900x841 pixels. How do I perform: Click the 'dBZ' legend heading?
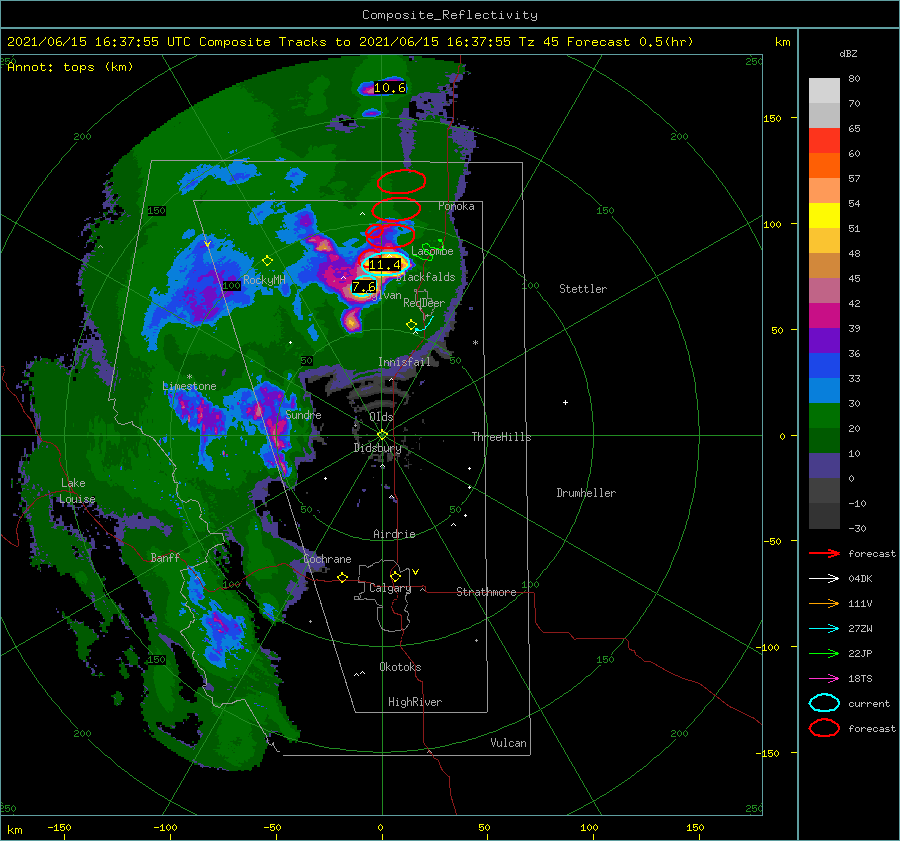(848, 53)
